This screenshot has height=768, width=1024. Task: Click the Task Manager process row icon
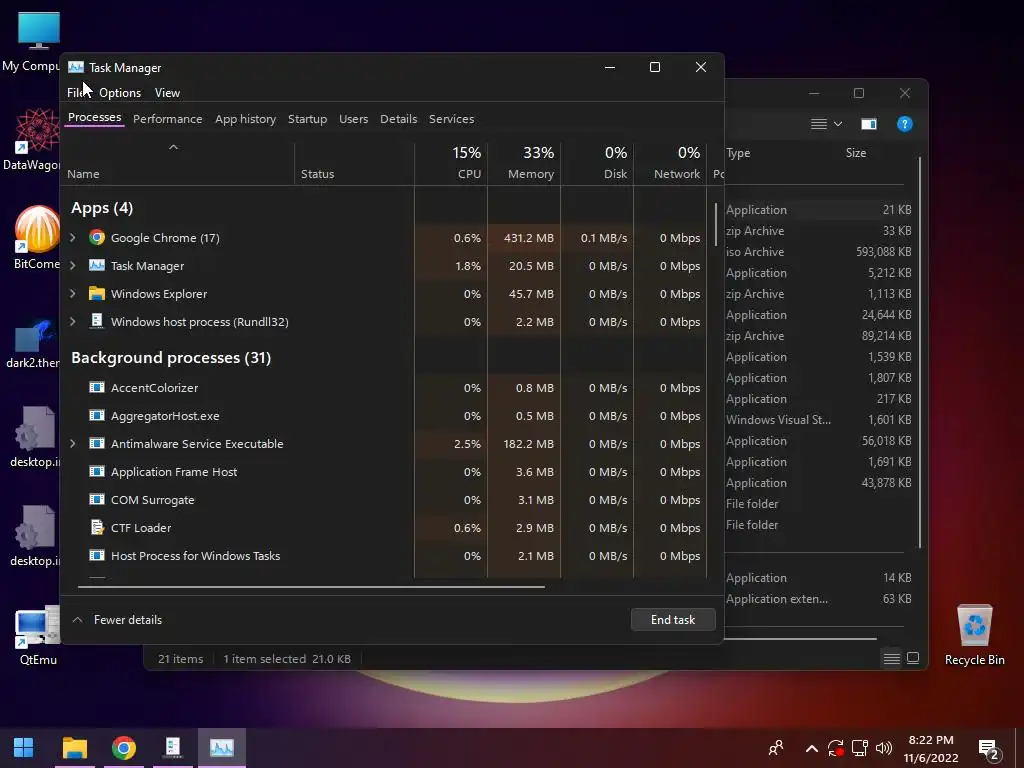(97, 266)
